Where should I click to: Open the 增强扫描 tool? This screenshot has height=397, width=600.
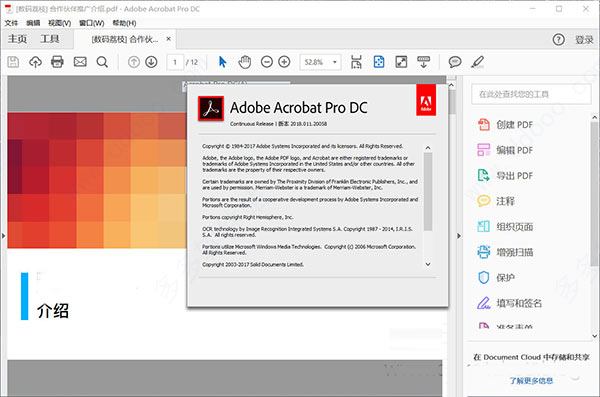point(505,252)
